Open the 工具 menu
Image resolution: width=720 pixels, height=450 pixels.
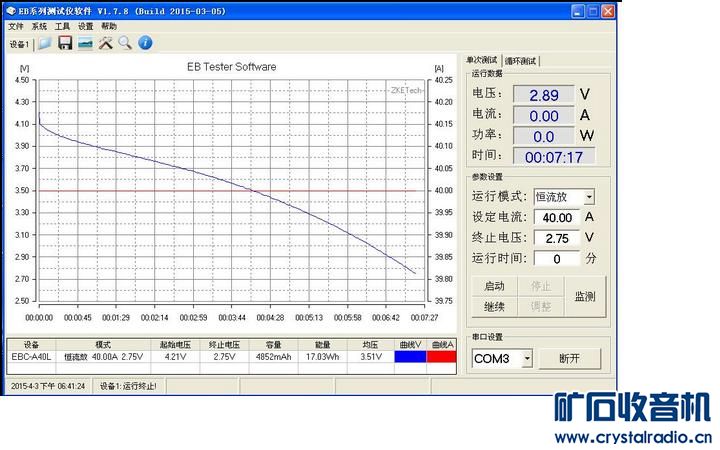(62, 27)
